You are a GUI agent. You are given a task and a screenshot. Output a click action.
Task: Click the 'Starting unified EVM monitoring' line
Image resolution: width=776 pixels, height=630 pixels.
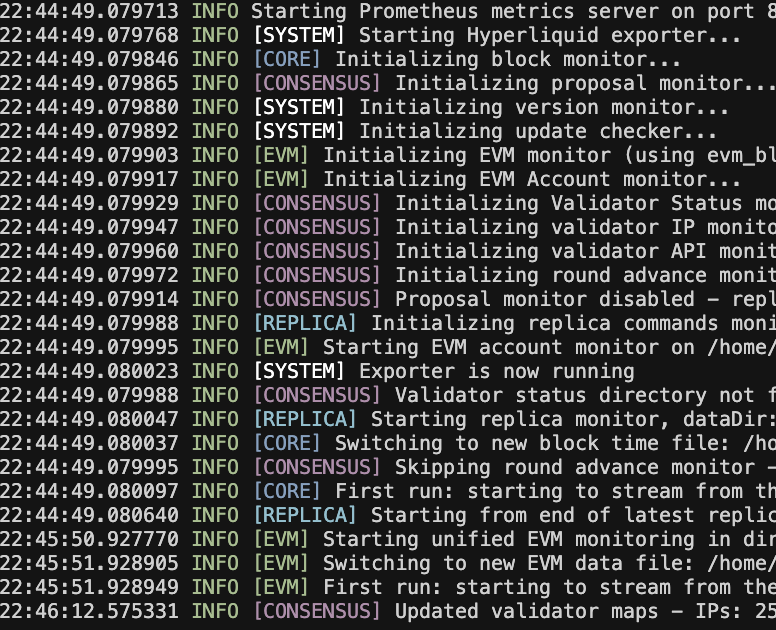tap(549, 539)
